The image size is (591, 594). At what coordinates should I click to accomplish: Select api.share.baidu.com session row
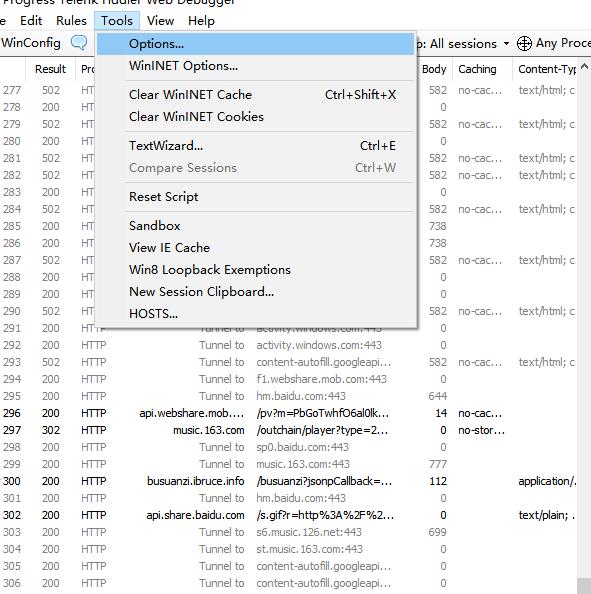pyautogui.click(x=288, y=515)
